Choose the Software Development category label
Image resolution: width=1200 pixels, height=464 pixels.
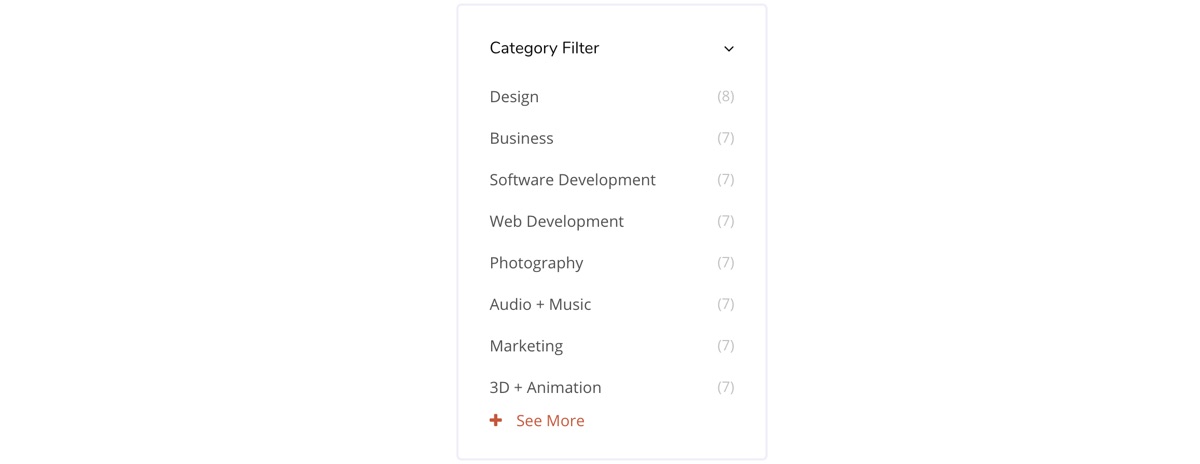[572, 180]
